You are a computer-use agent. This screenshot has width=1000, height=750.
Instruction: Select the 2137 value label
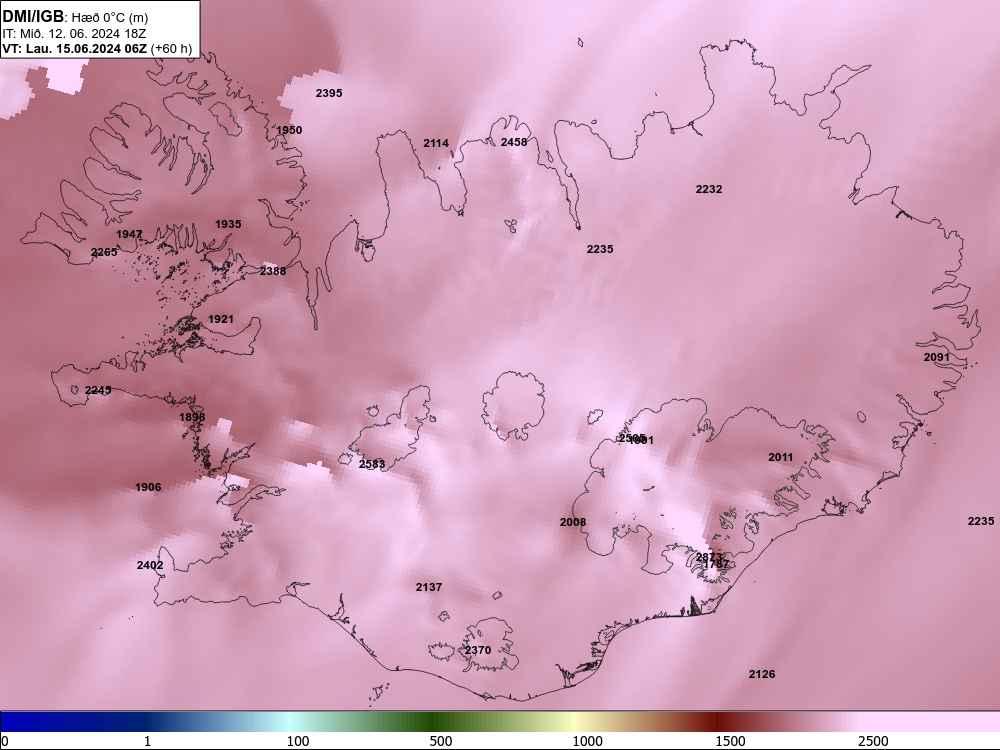(x=429, y=587)
